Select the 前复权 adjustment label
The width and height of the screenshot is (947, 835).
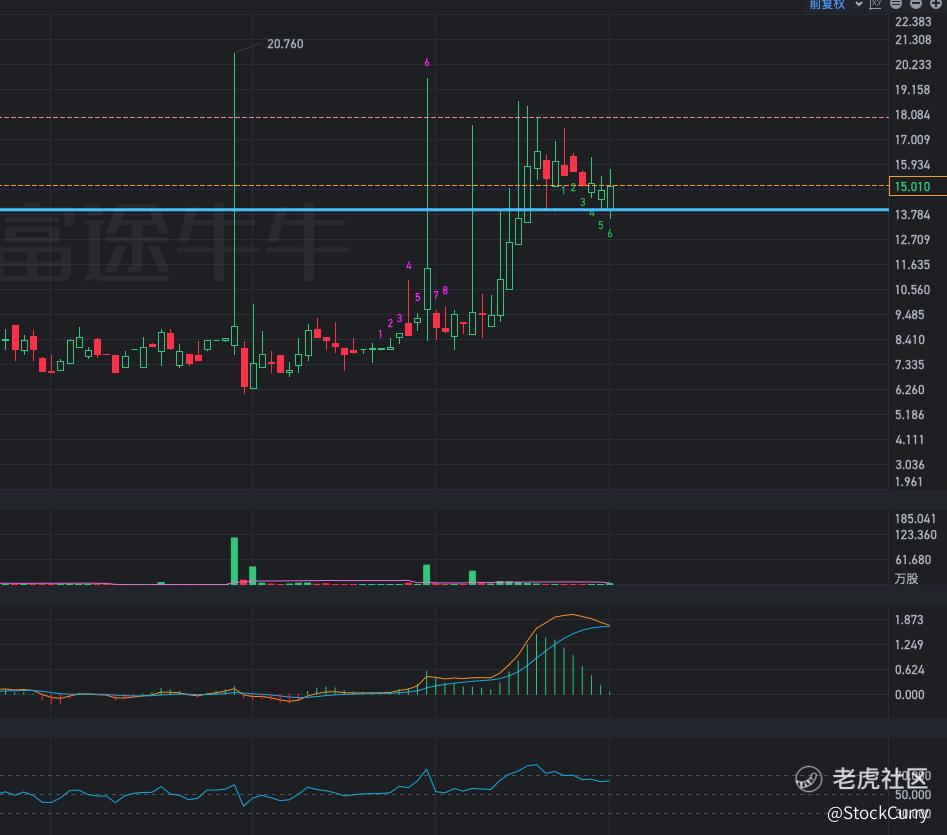(x=827, y=4)
